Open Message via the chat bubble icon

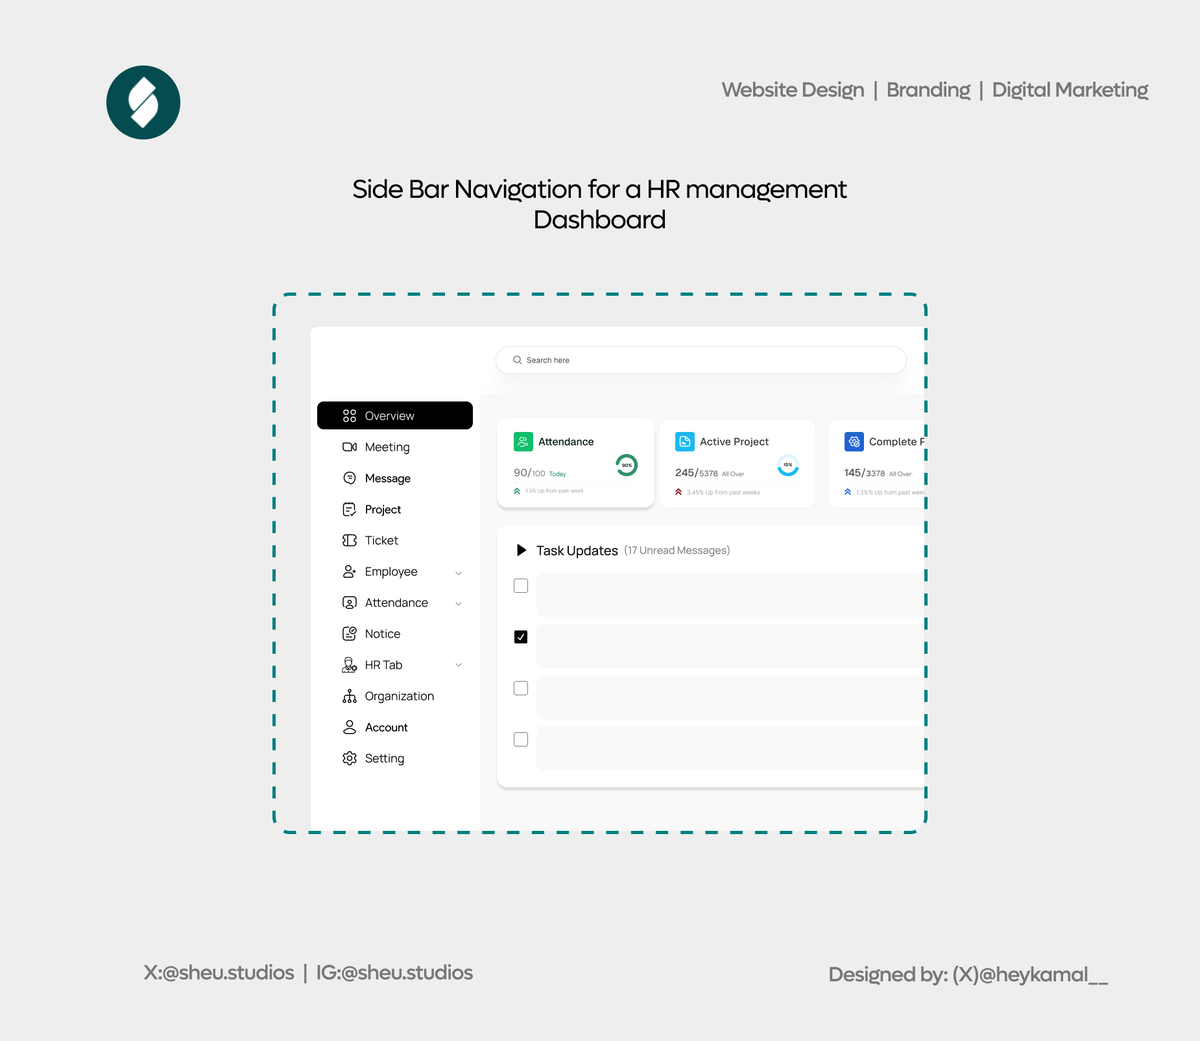[349, 478]
